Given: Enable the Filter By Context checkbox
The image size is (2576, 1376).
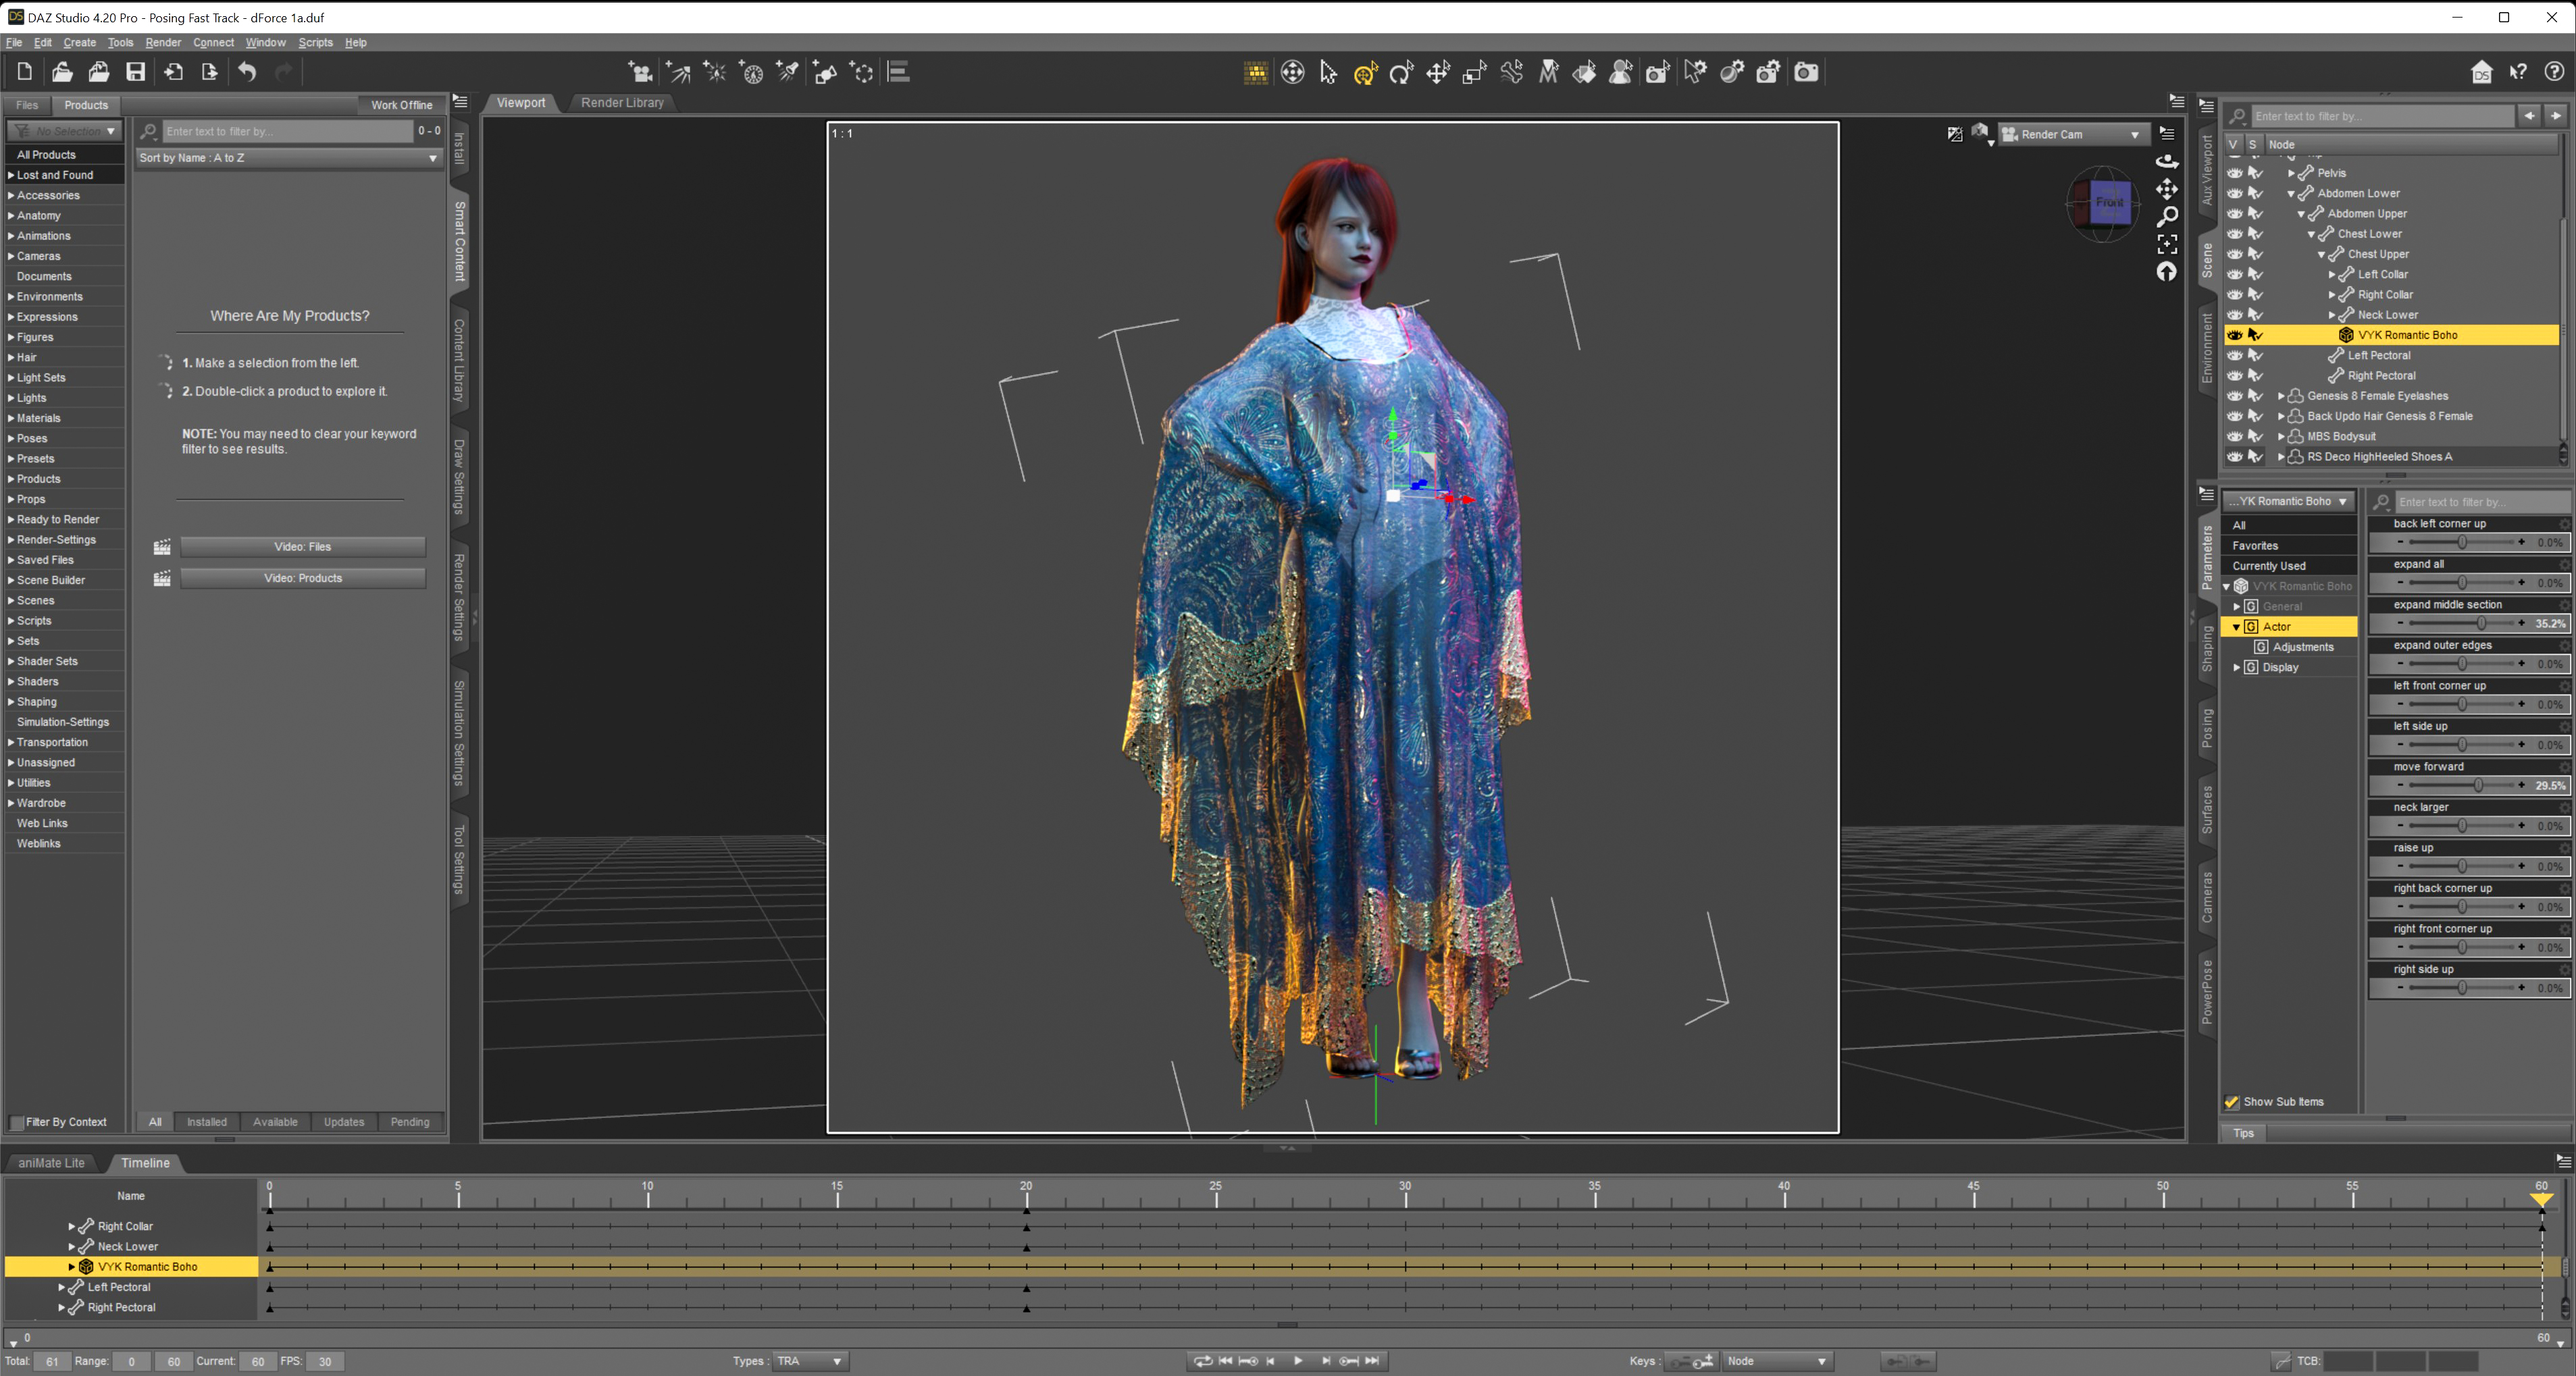Looking at the screenshot, I should pos(17,1121).
